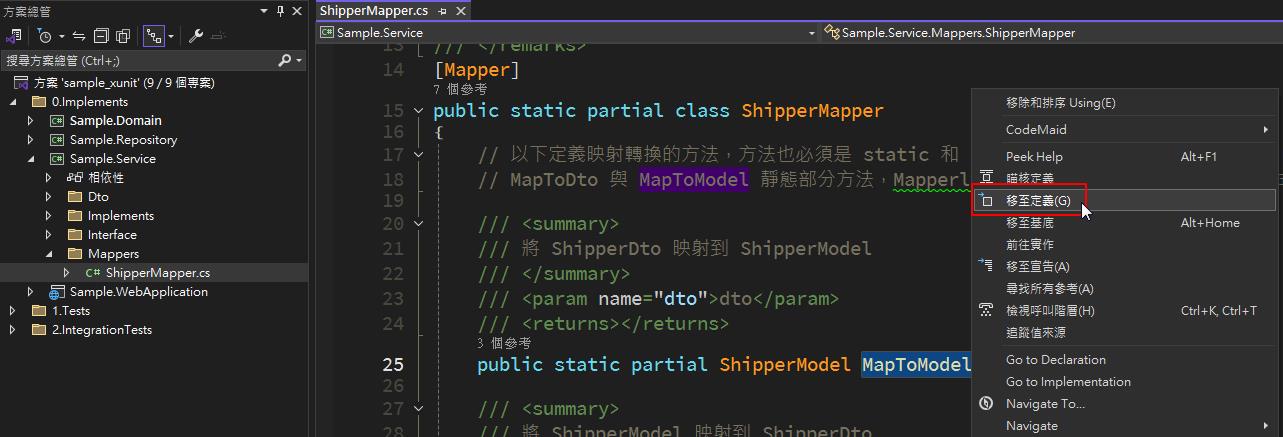Click the pending changes filter clock icon

44,36
